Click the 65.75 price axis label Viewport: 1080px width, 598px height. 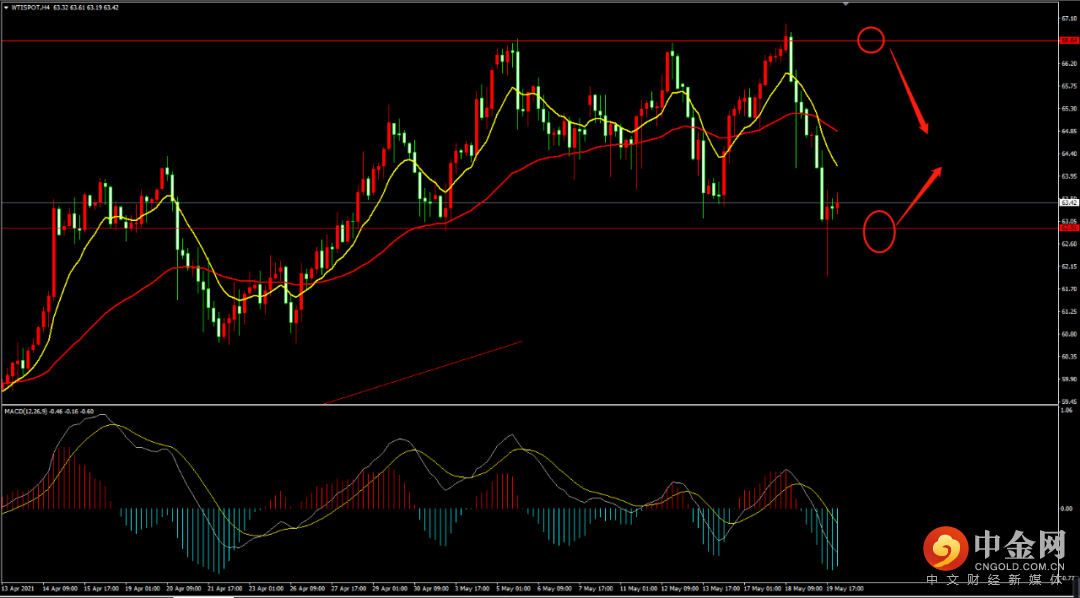click(x=1069, y=86)
